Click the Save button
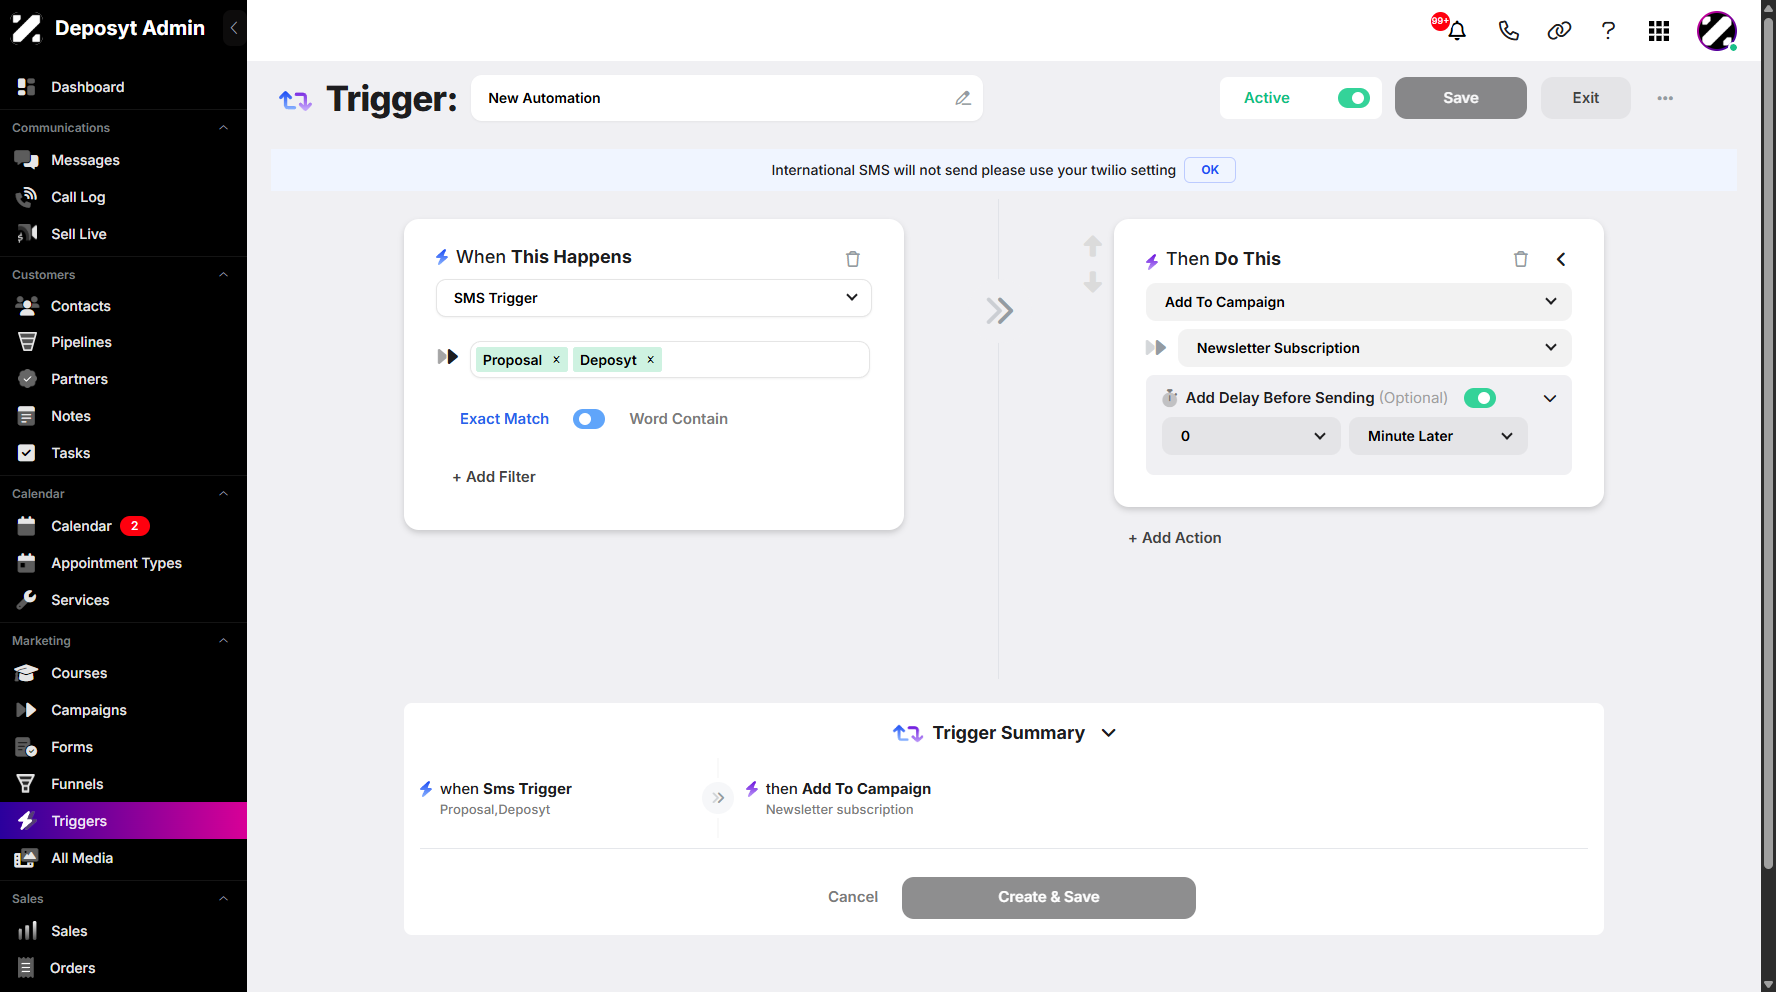 click(1461, 98)
